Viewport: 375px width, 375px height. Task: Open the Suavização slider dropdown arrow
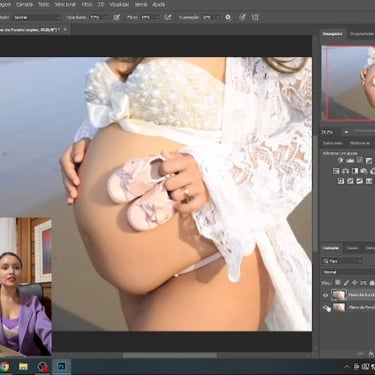click(218, 17)
